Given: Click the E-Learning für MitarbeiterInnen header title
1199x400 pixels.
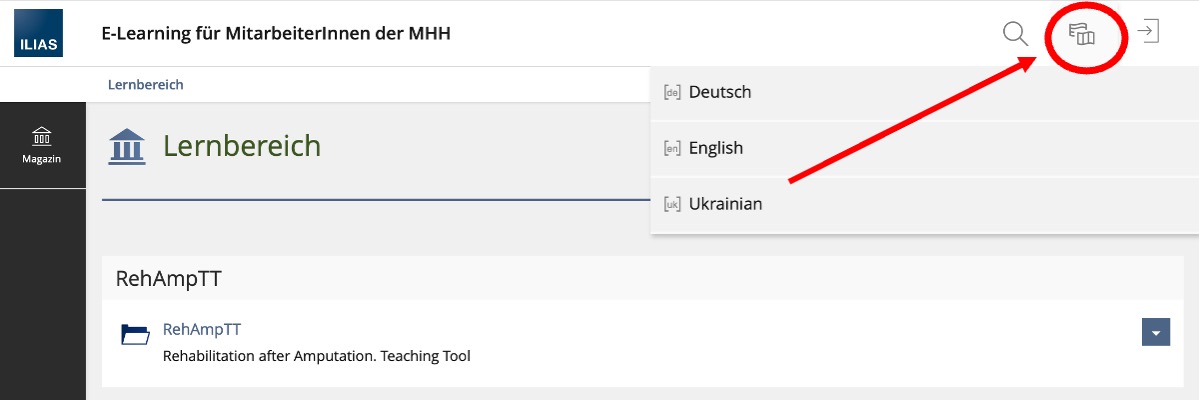Looking at the screenshot, I should pos(276,34).
